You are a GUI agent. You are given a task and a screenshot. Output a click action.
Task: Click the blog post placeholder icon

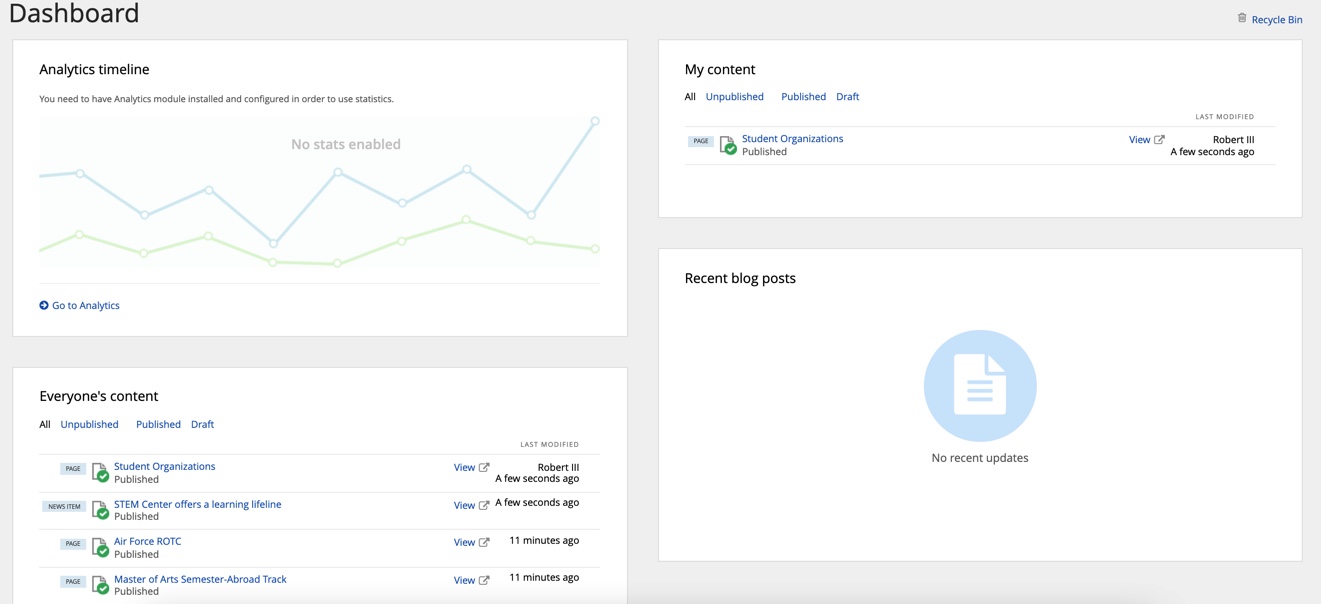[x=980, y=387]
